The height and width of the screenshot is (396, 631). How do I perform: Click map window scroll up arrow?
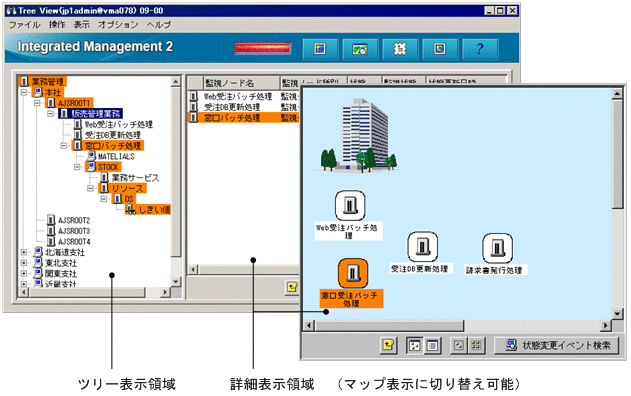tap(617, 94)
